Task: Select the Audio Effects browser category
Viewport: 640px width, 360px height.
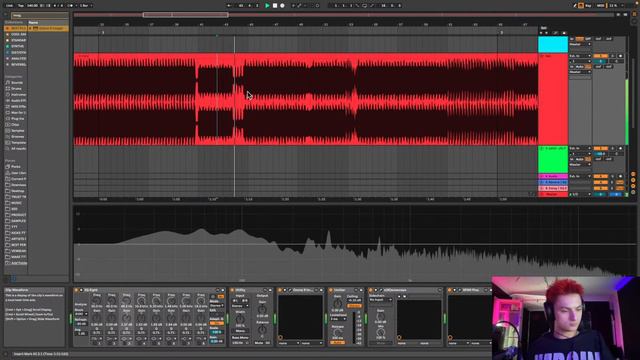Action: [x=16, y=100]
